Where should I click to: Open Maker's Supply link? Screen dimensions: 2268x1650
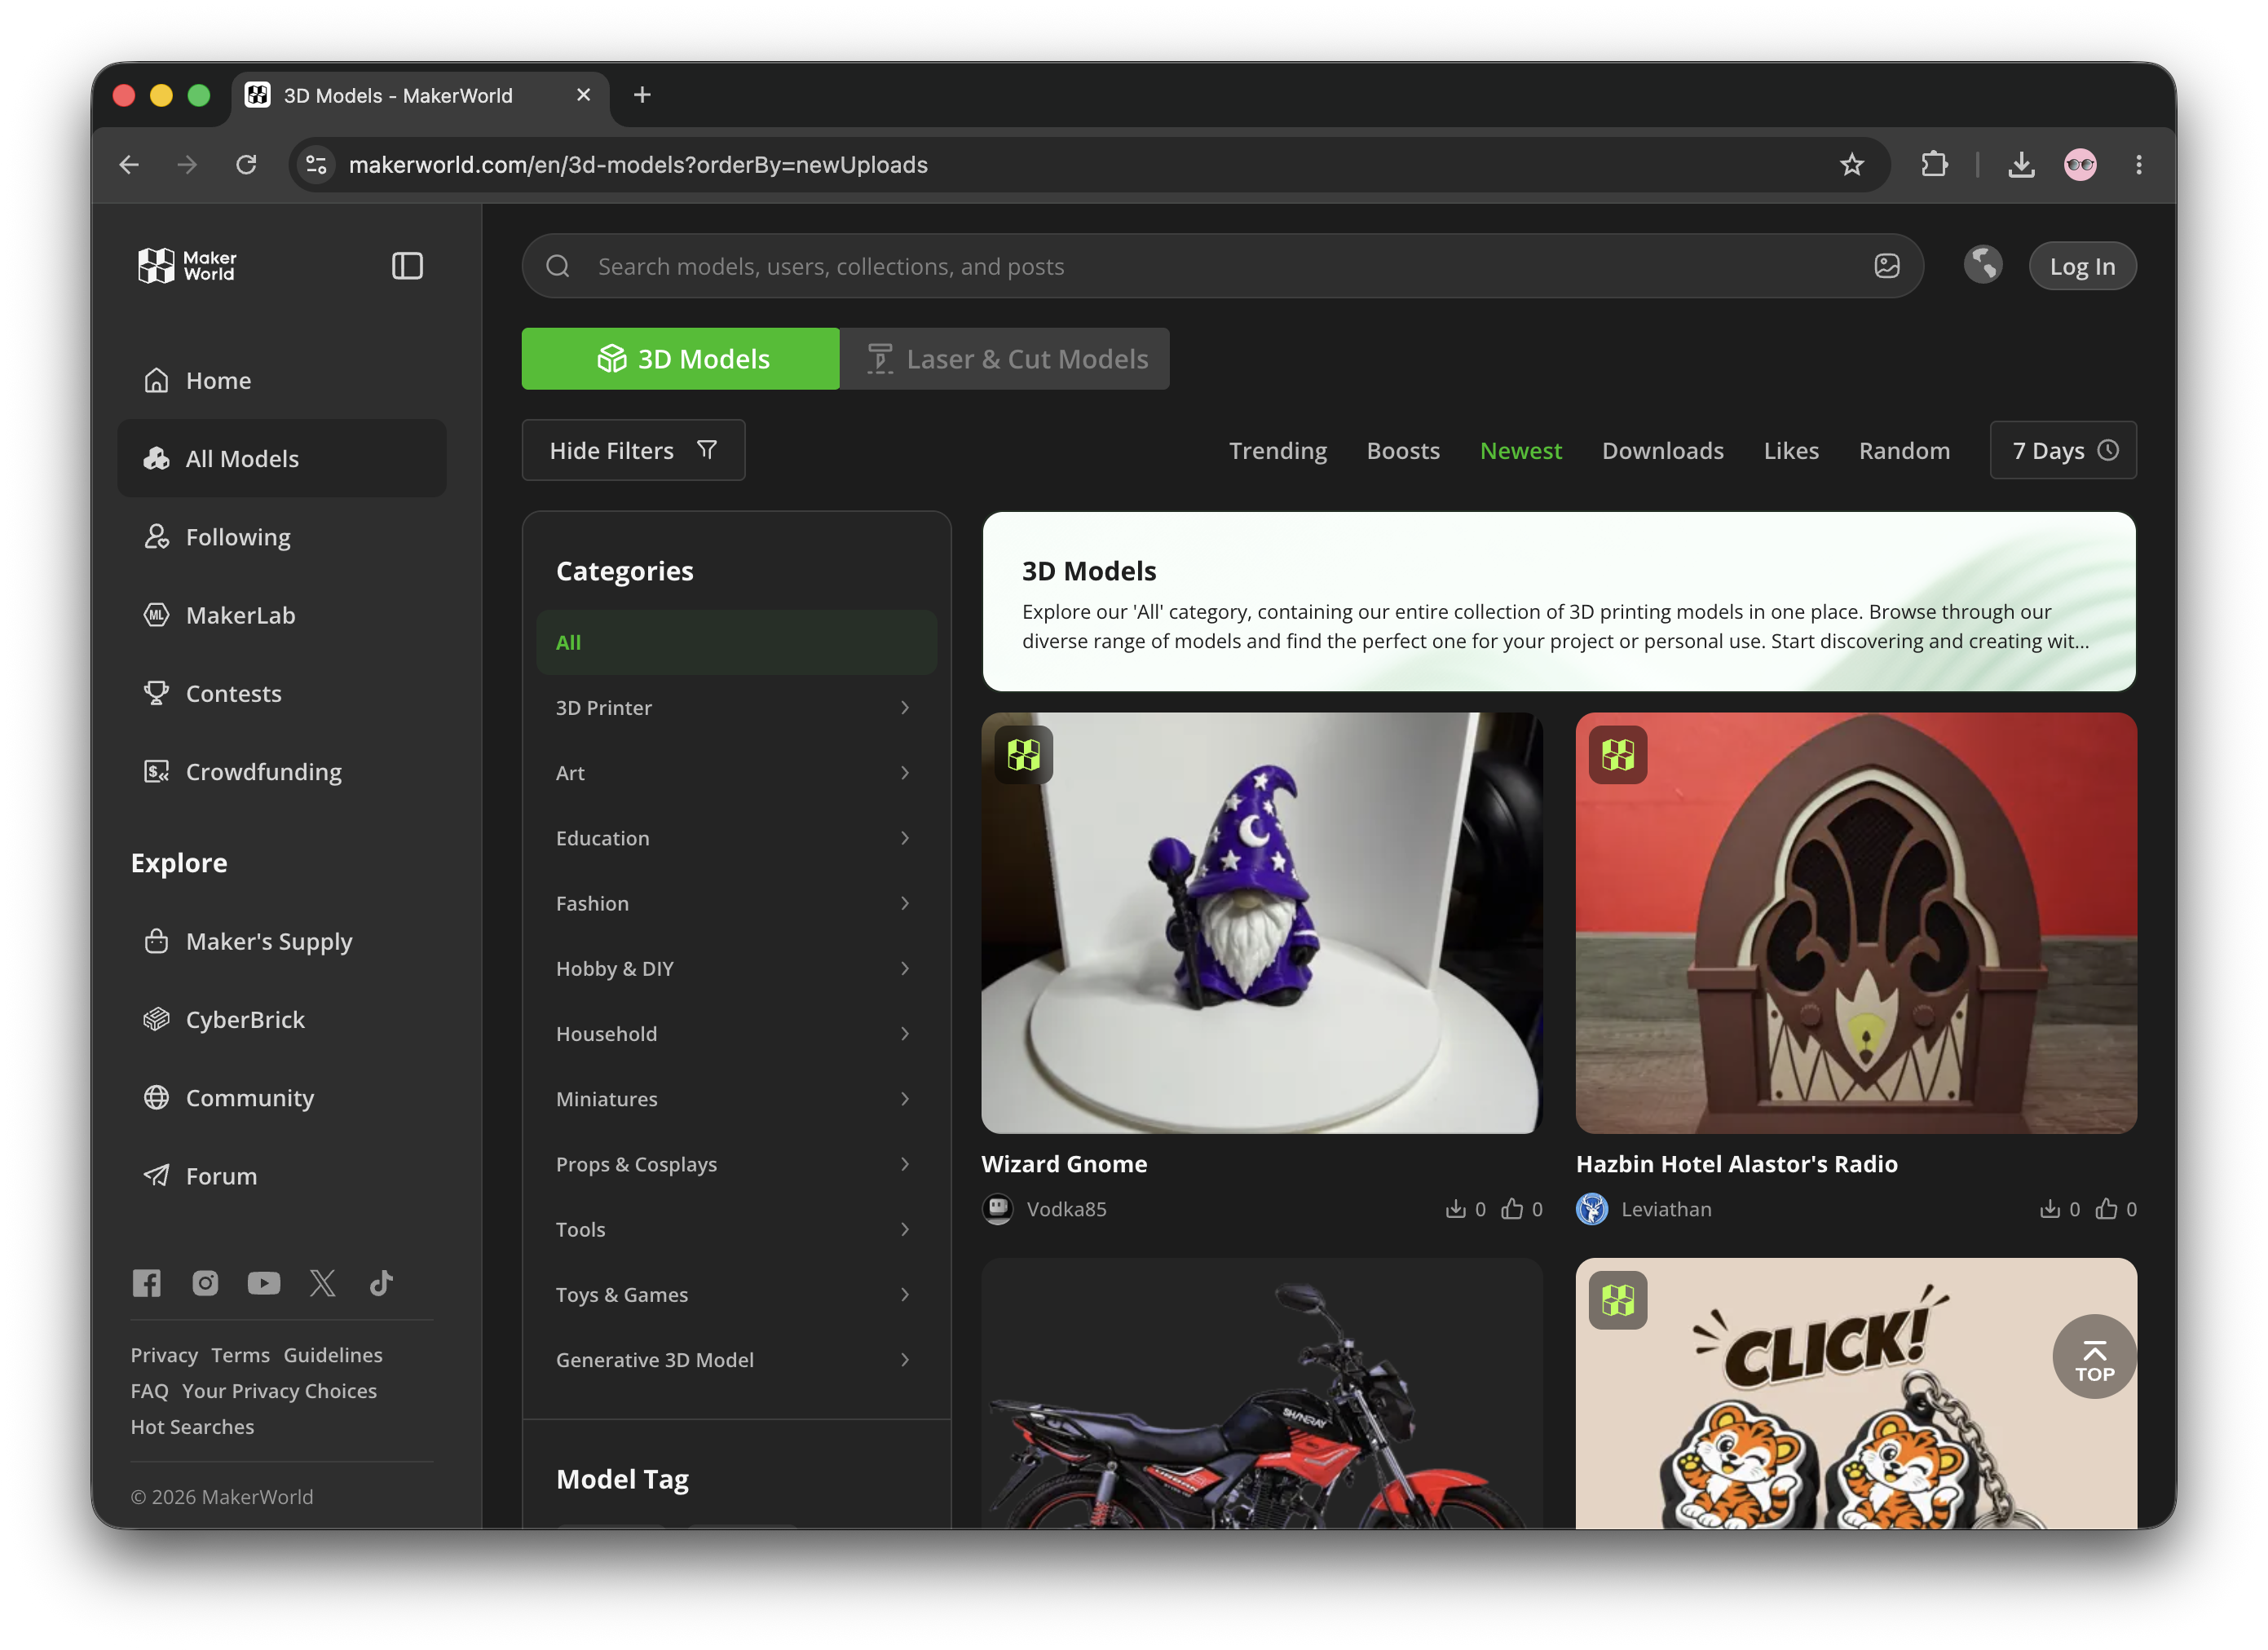(x=282, y=942)
